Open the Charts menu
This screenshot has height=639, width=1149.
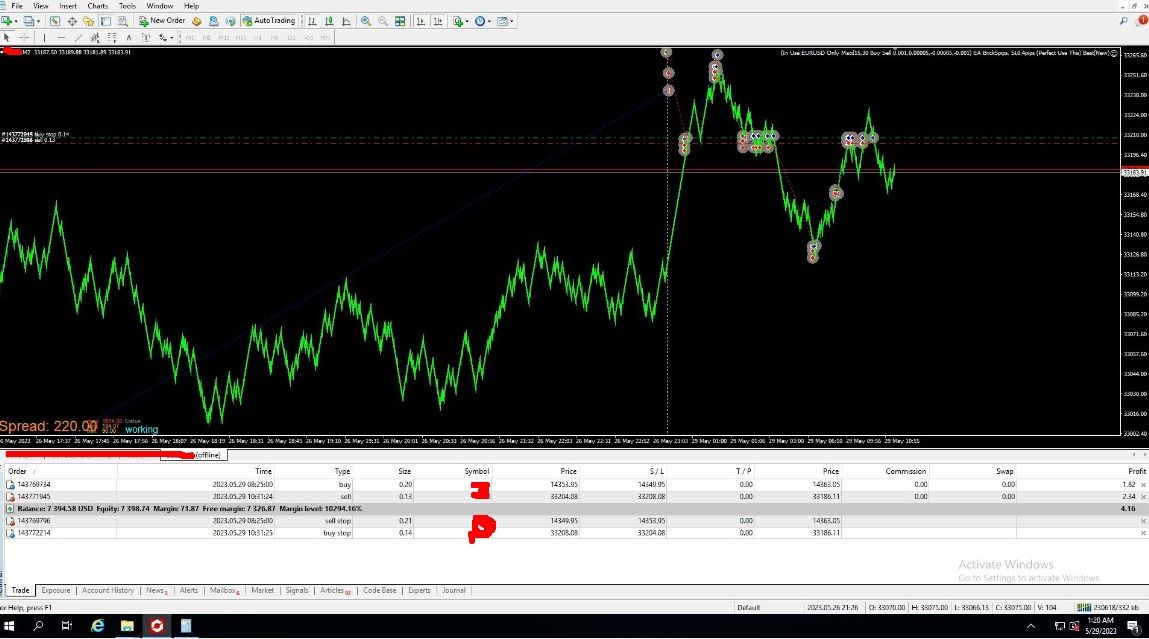tap(97, 6)
